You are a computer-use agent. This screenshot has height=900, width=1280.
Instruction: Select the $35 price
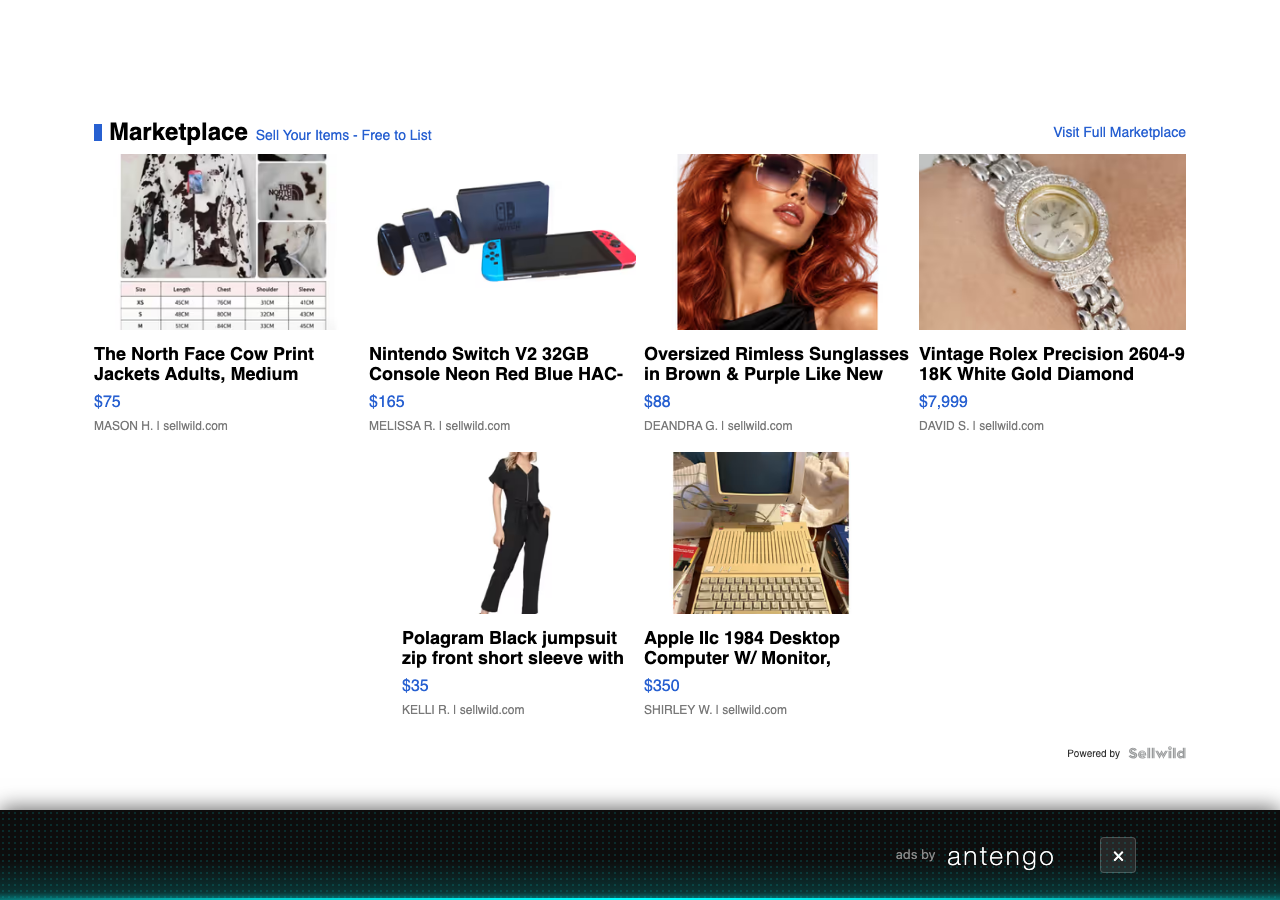[415, 686]
